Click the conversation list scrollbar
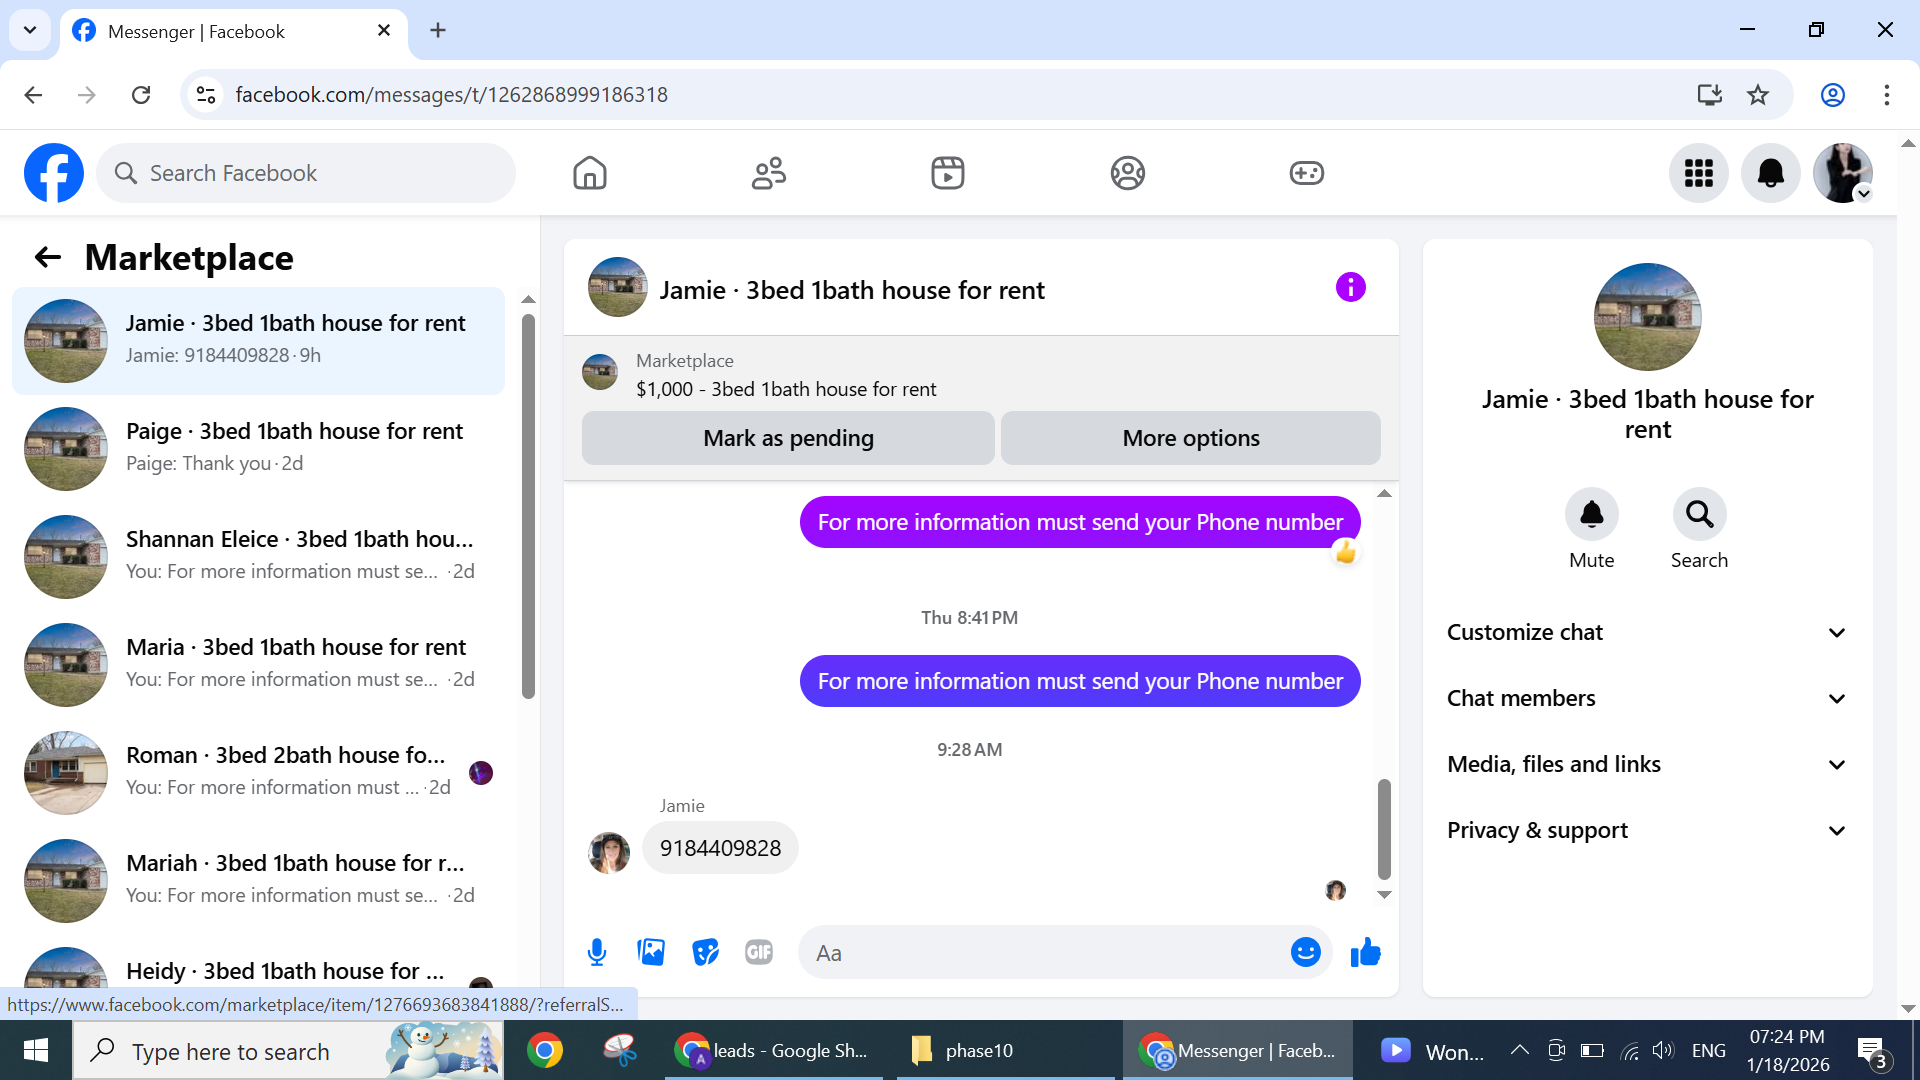Viewport: 1920px width, 1080px height. point(528,505)
